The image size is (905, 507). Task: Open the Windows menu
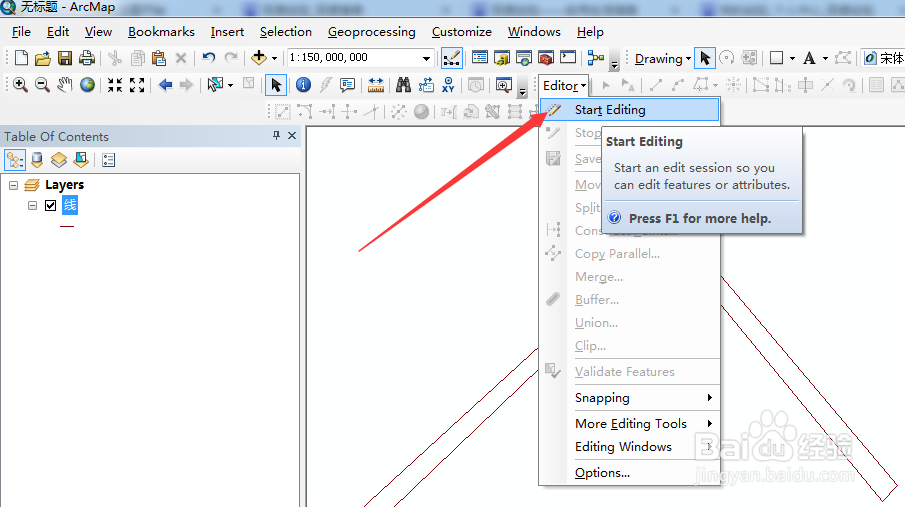pyautogui.click(x=534, y=32)
